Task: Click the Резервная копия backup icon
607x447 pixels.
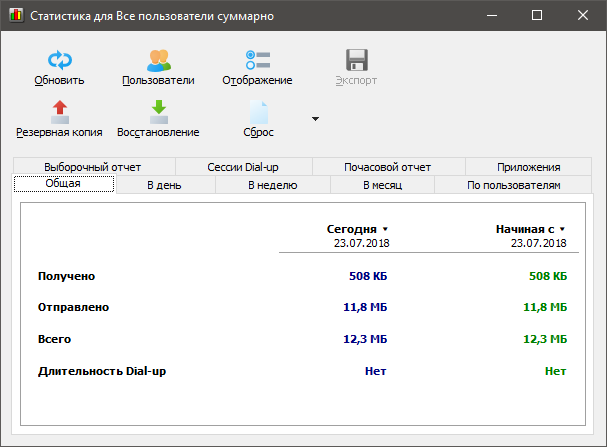Action: click(x=60, y=112)
